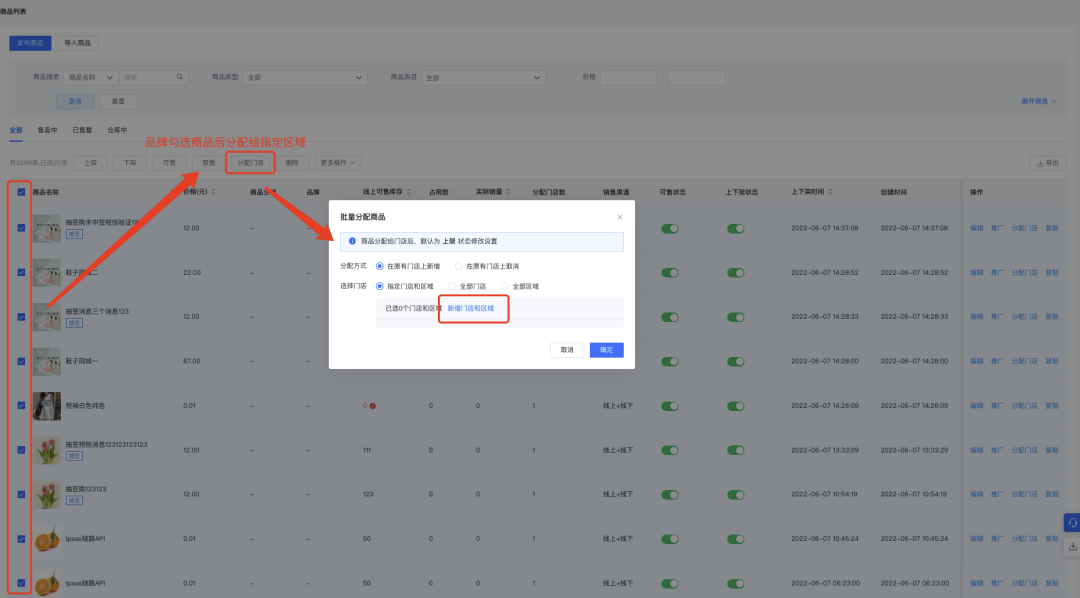
Task: Click the 发布商品 button
Action: coord(30,43)
